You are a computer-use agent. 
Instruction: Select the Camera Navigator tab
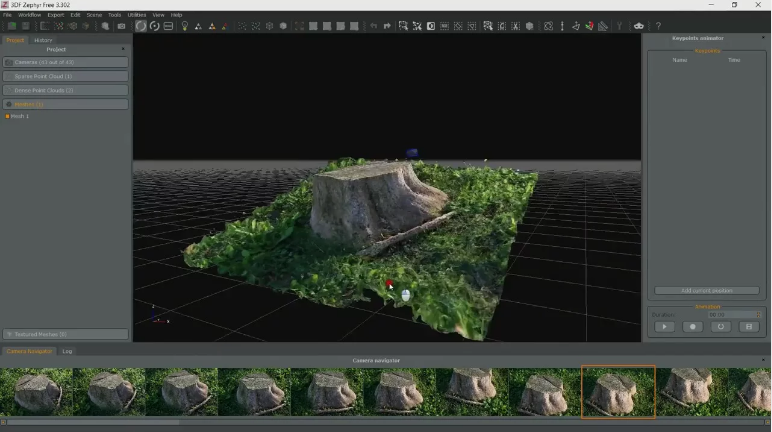point(30,351)
